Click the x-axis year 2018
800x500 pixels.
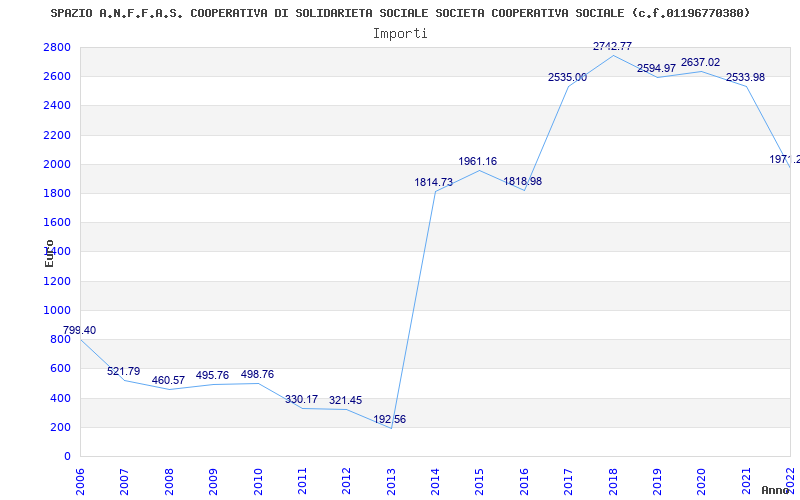pyautogui.click(x=613, y=482)
